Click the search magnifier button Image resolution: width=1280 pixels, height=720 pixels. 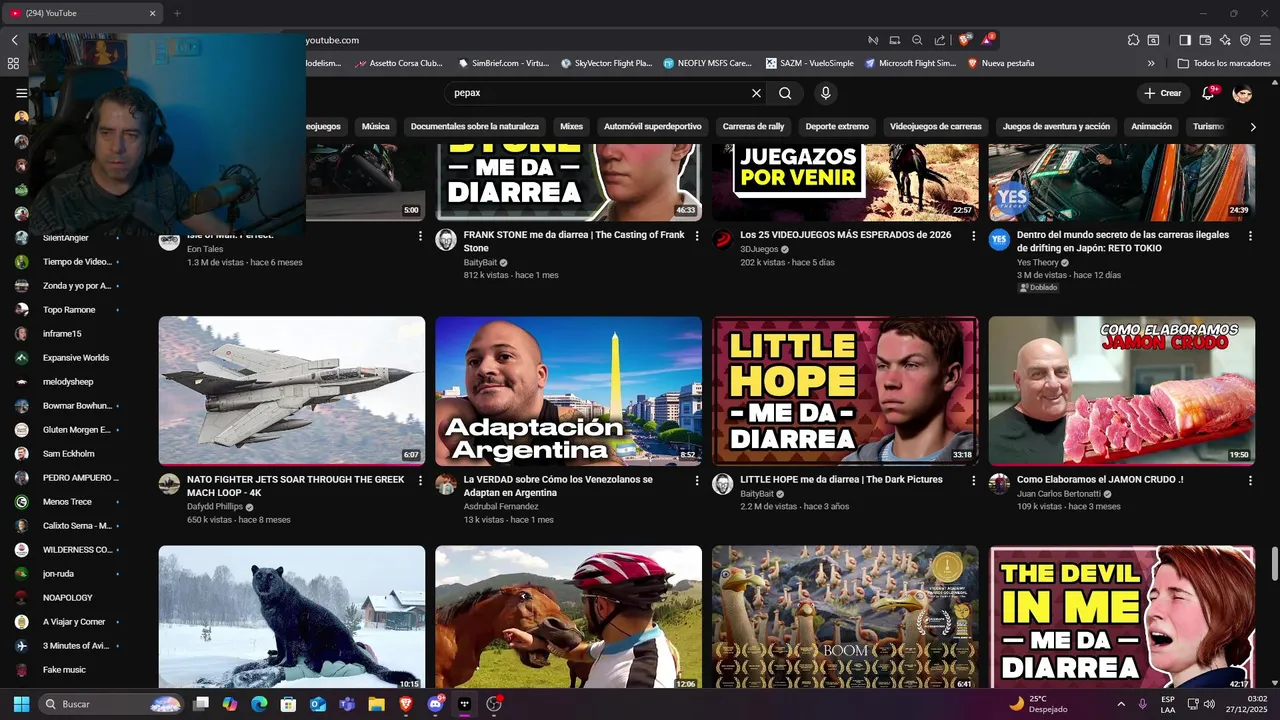(x=785, y=93)
